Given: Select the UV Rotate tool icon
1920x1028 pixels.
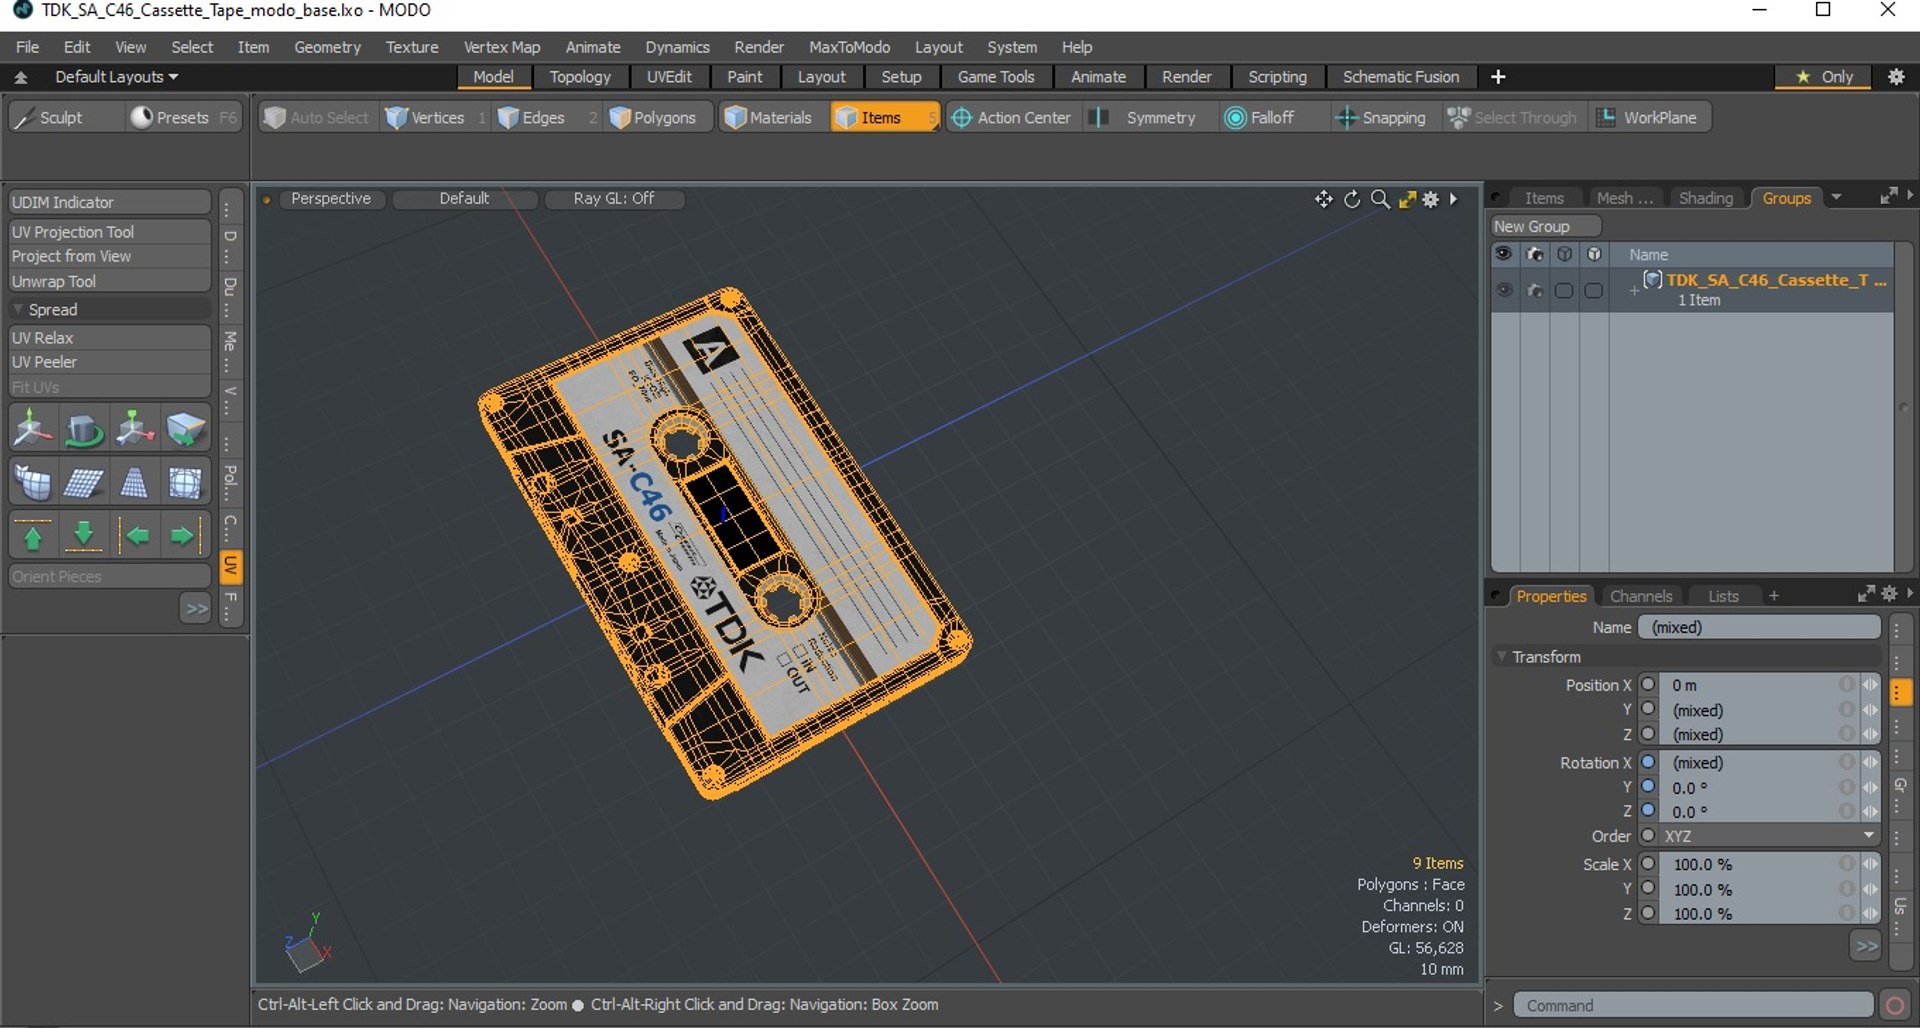Looking at the screenshot, I should point(83,430).
